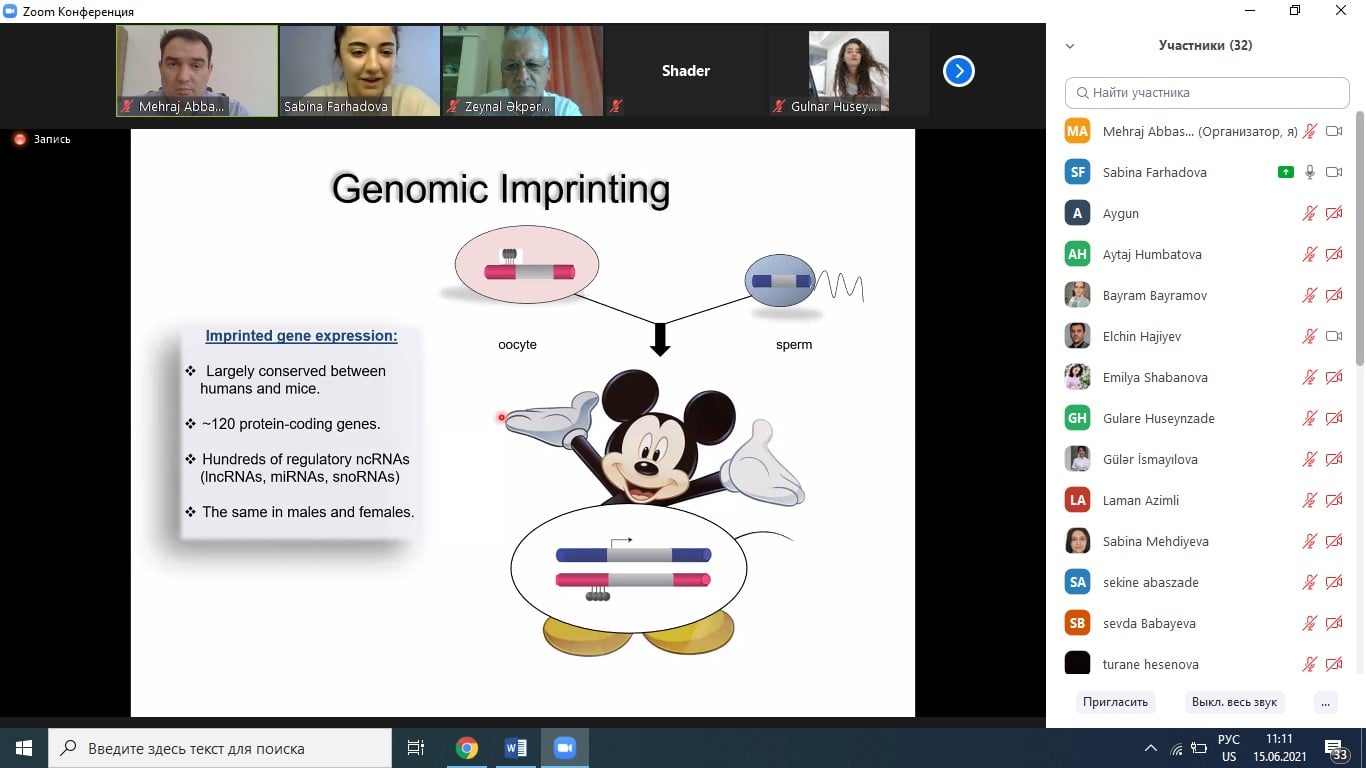The width and height of the screenshot is (1366, 768).
Task: Open Google Chrome from the taskbar
Action: pyautogui.click(x=467, y=748)
